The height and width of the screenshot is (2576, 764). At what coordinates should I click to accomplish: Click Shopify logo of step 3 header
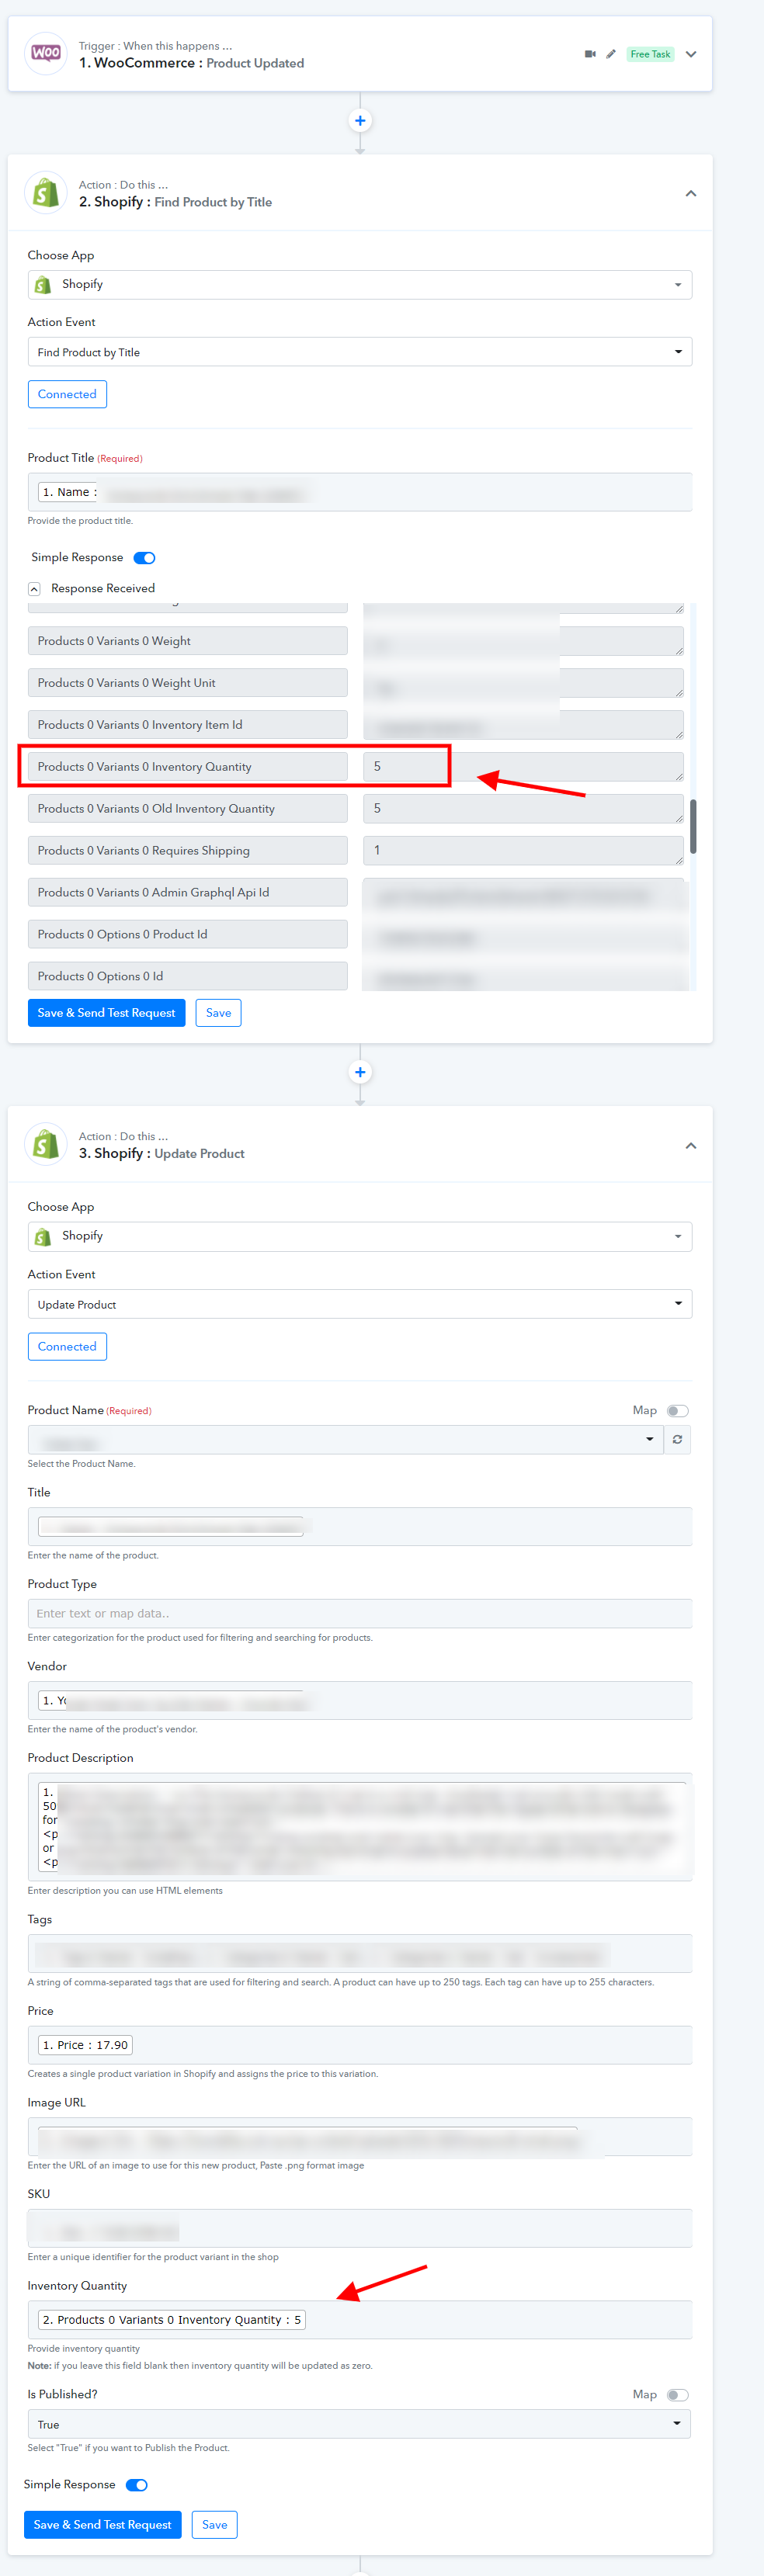click(x=46, y=1144)
